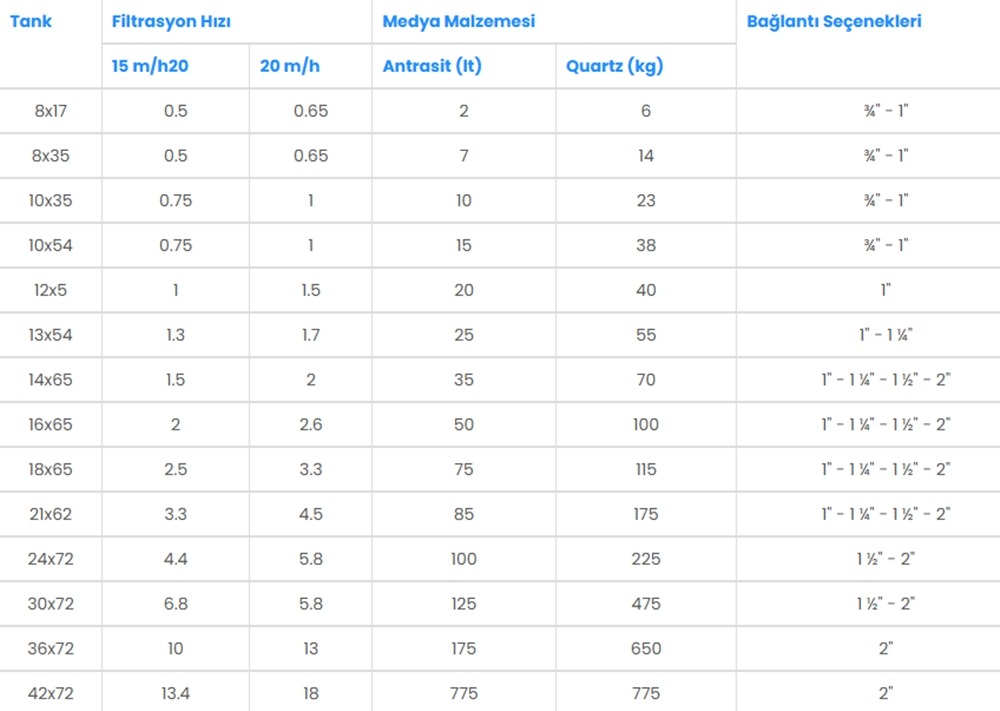Select the 10x54 tank row label
The width and height of the screenshot is (1000, 711).
(x=50, y=245)
